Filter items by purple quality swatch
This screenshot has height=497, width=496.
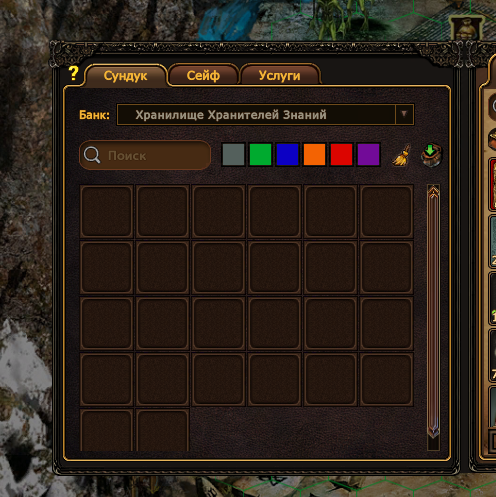[368, 154]
